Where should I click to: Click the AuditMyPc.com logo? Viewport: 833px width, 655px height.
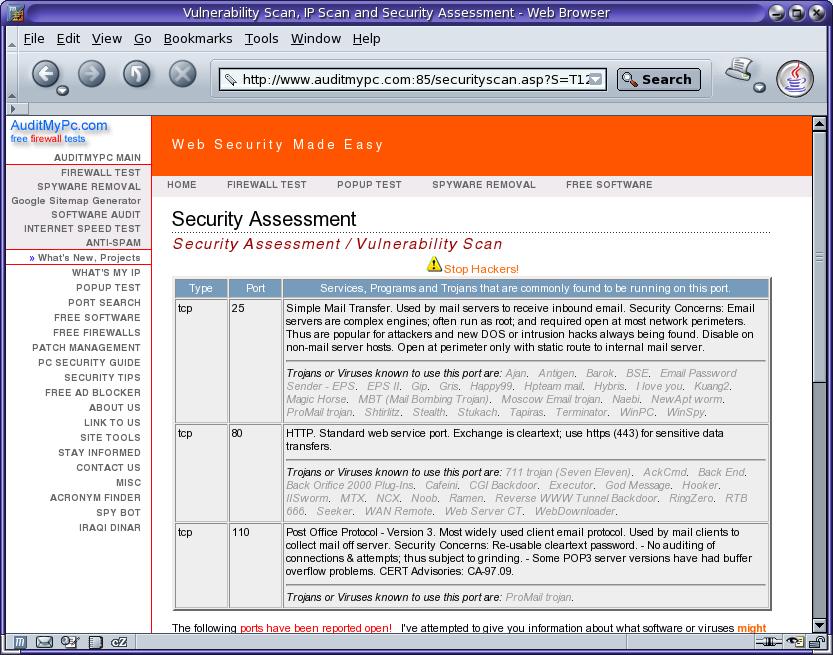pyautogui.click(x=59, y=131)
